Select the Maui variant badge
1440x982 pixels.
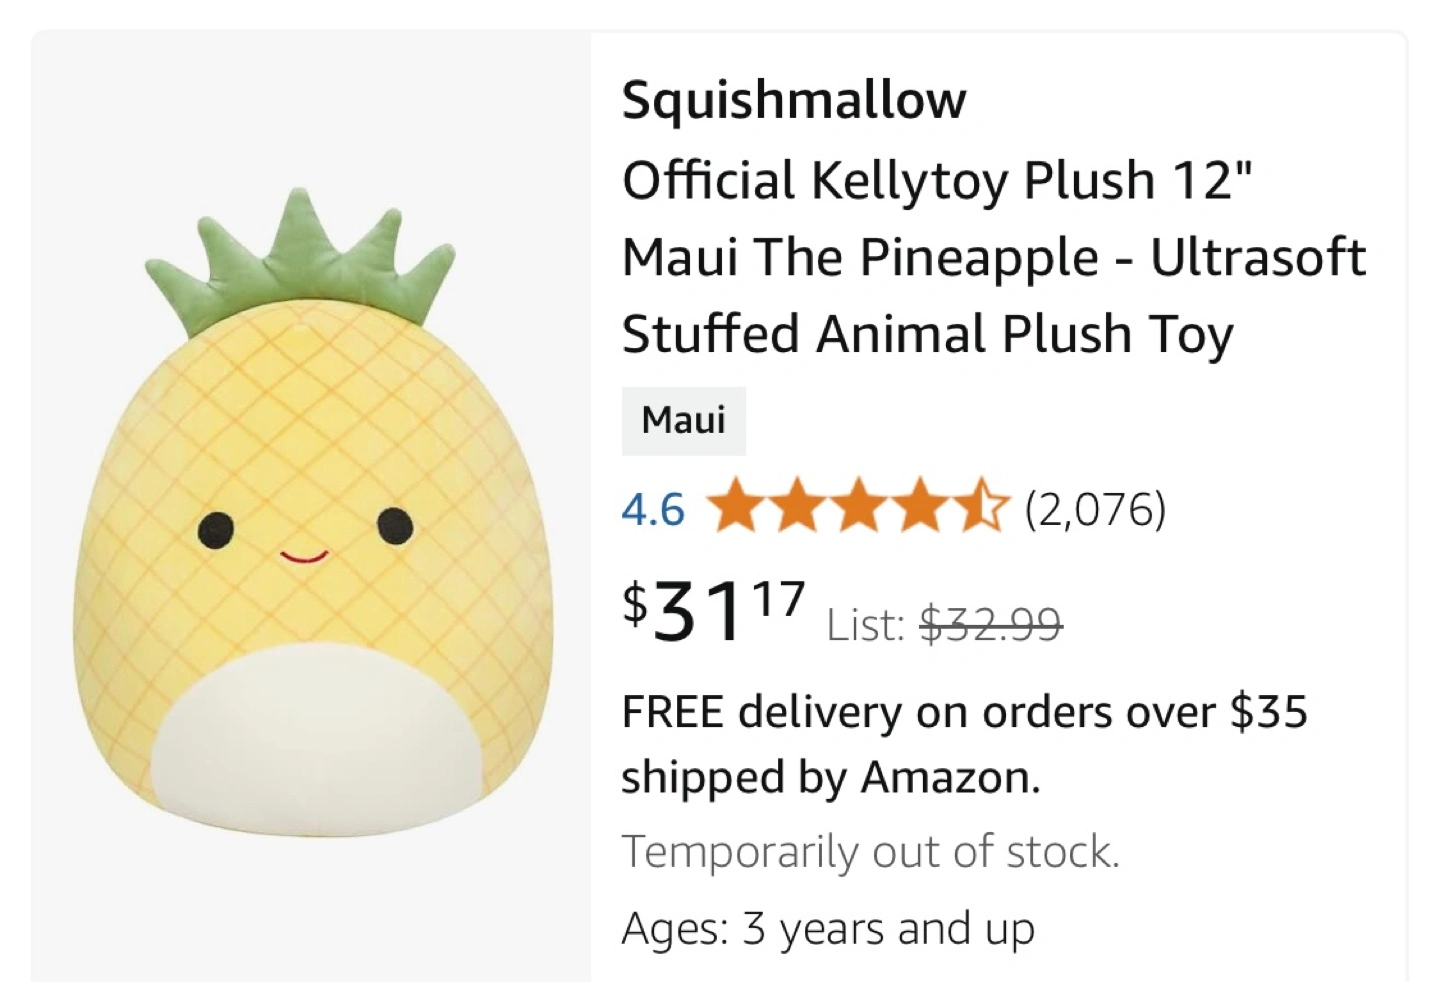(x=684, y=420)
